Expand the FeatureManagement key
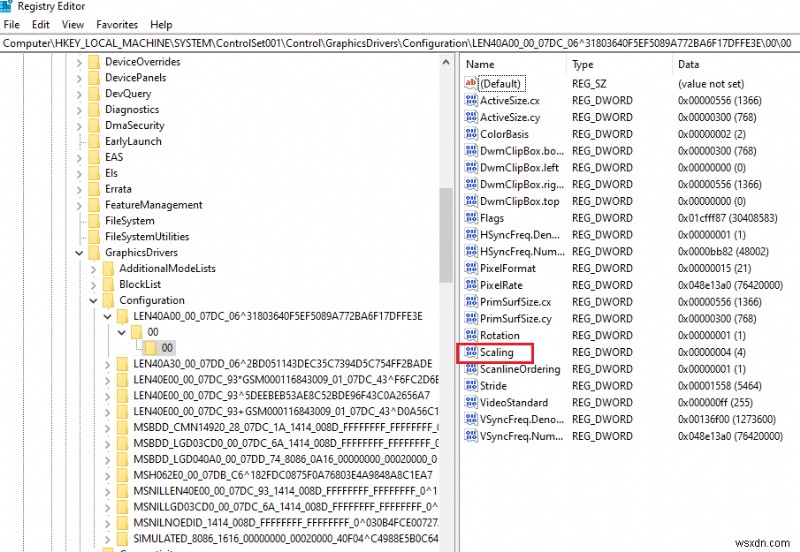This screenshot has height=552, width=800. (79, 205)
